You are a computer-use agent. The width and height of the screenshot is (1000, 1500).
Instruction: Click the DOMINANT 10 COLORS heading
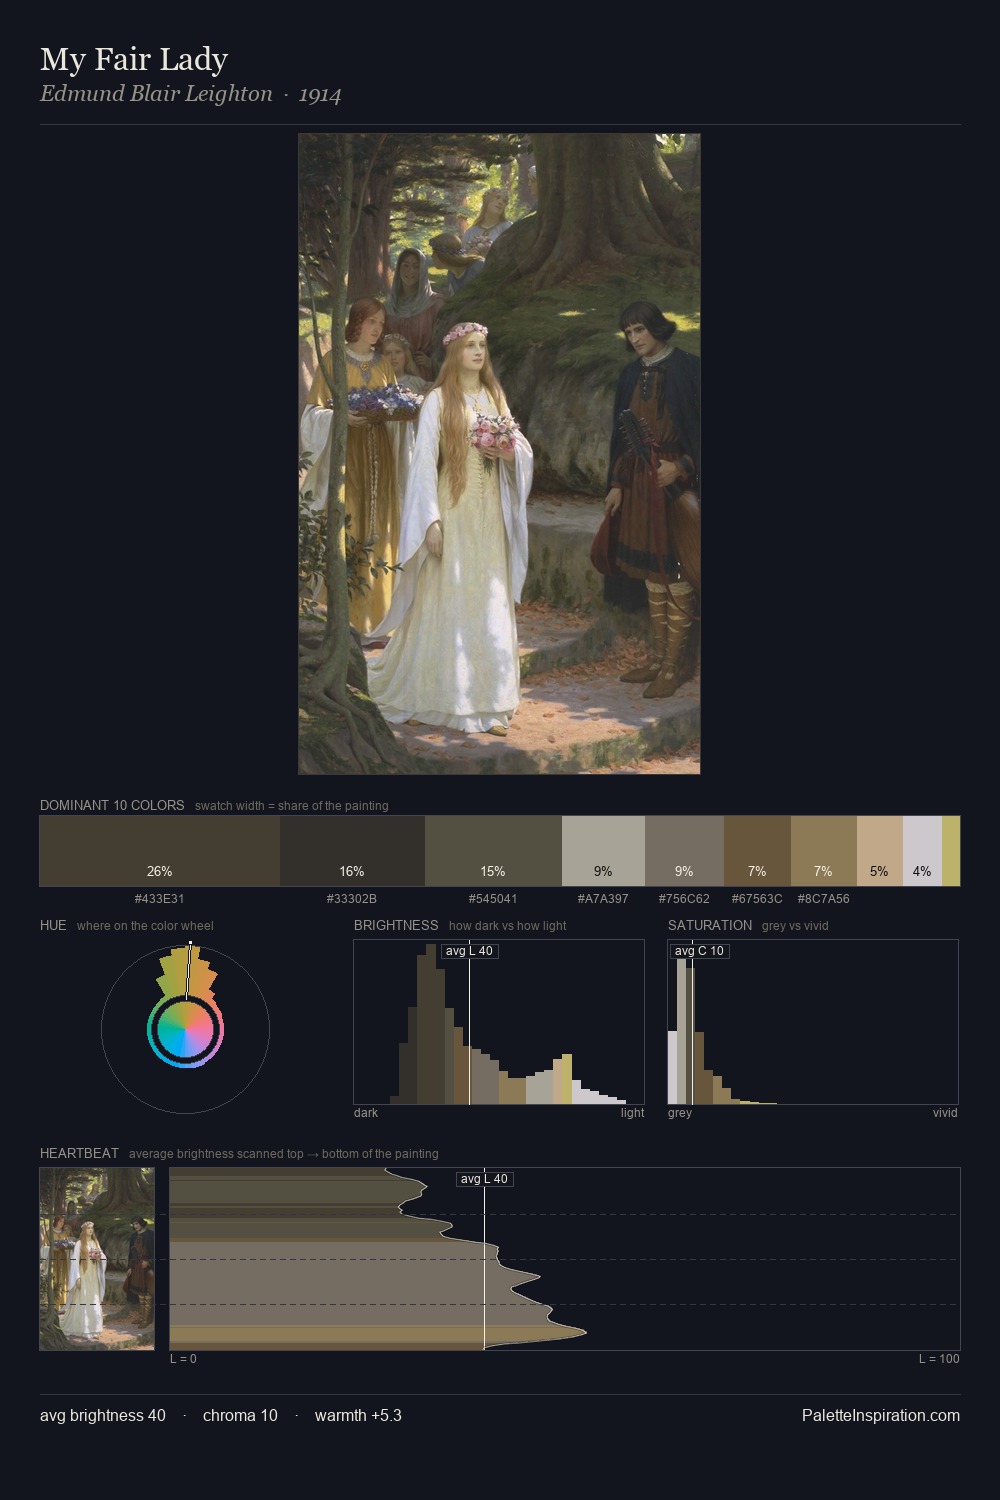tap(112, 805)
